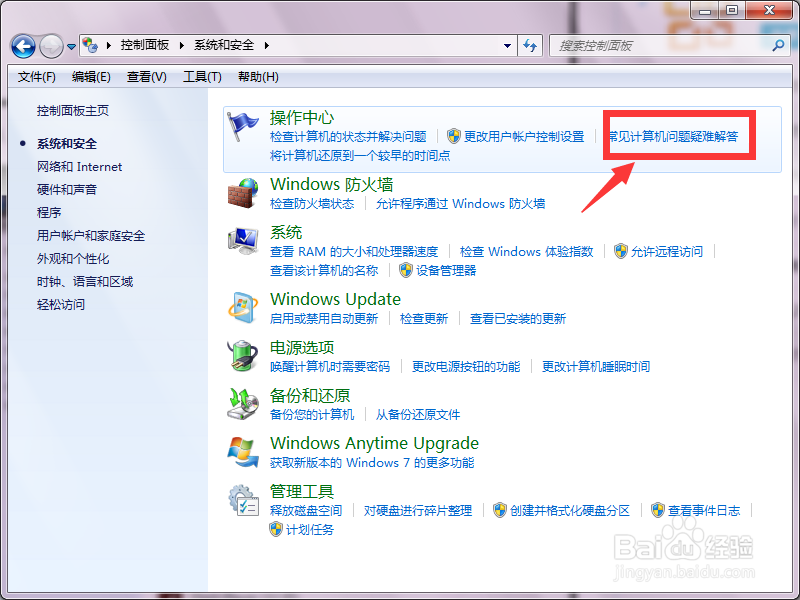Click the Power Options battery icon
This screenshot has height=600, width=800.
tap(242, 355)
